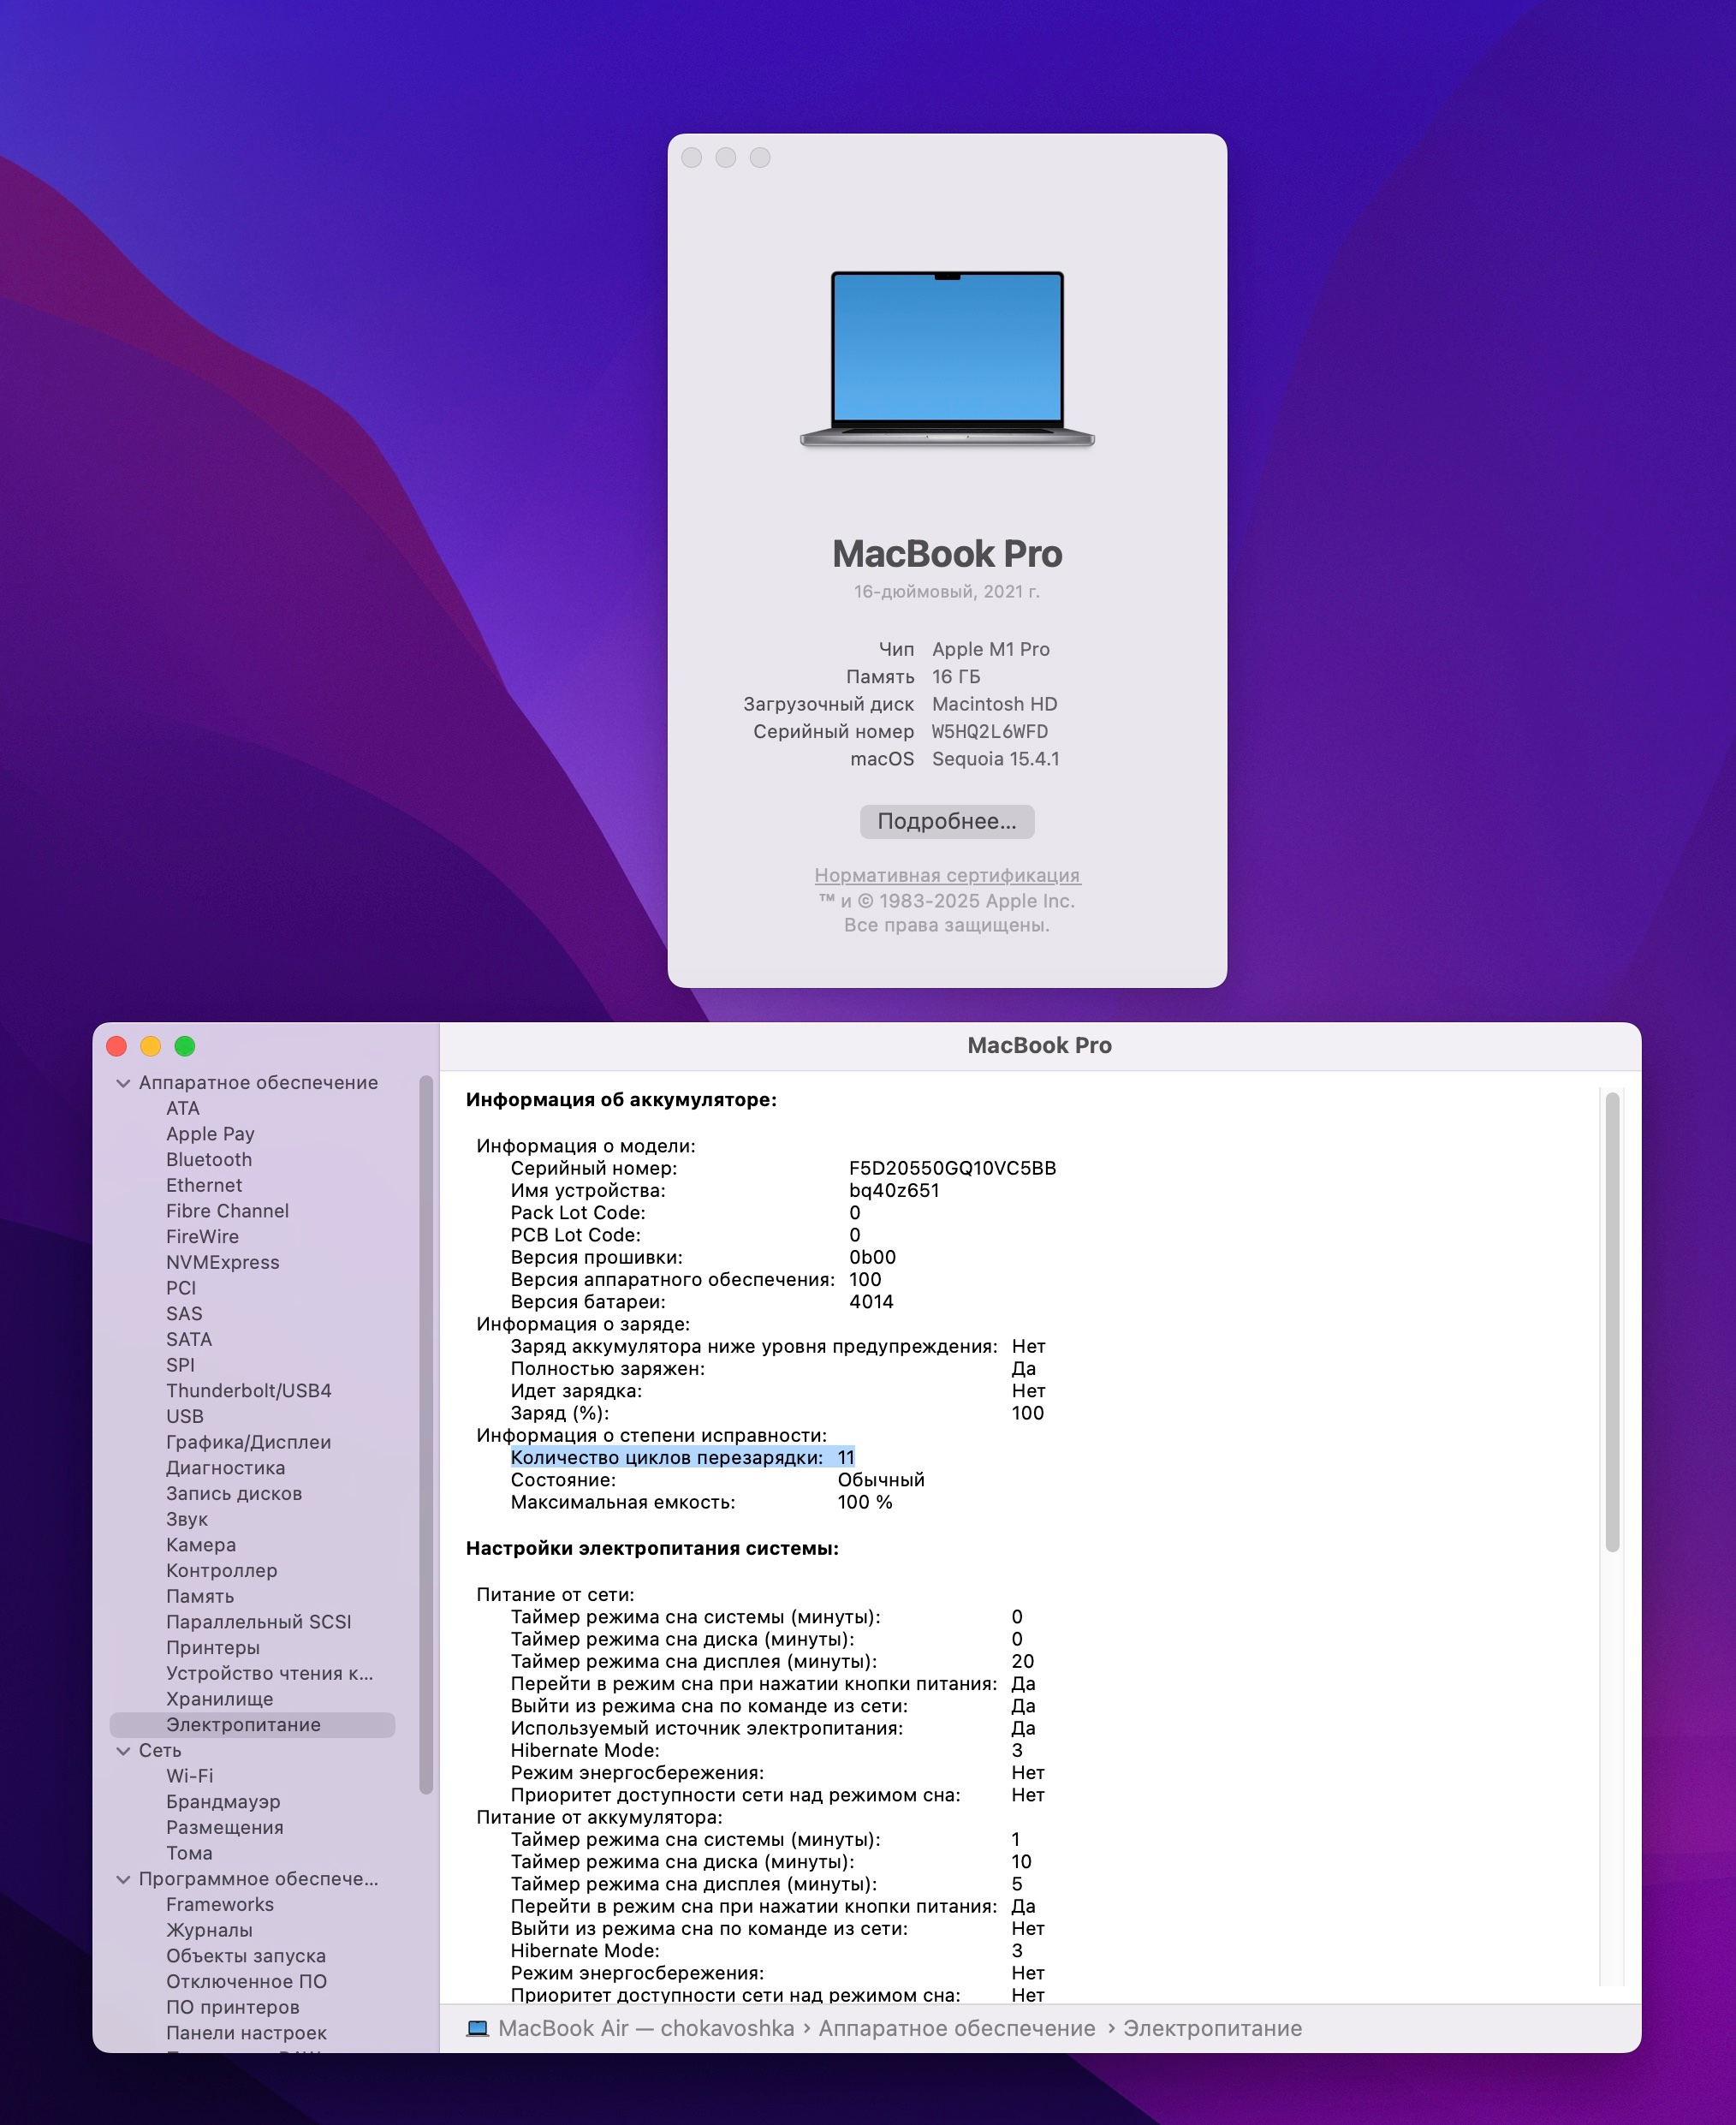Open Thunderbolt/USB4 in the sidebar
Image resolution: width=1736 pixels, height=2125 pixels.
(249, 1391)
